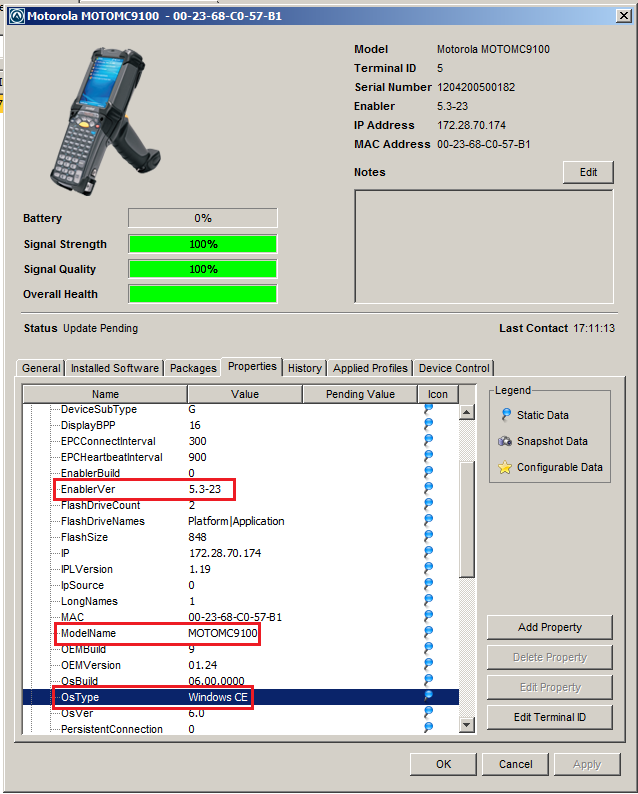Open the Installed Software tab
This screenshot has height=794, width=638.
(x=114, y=368)
